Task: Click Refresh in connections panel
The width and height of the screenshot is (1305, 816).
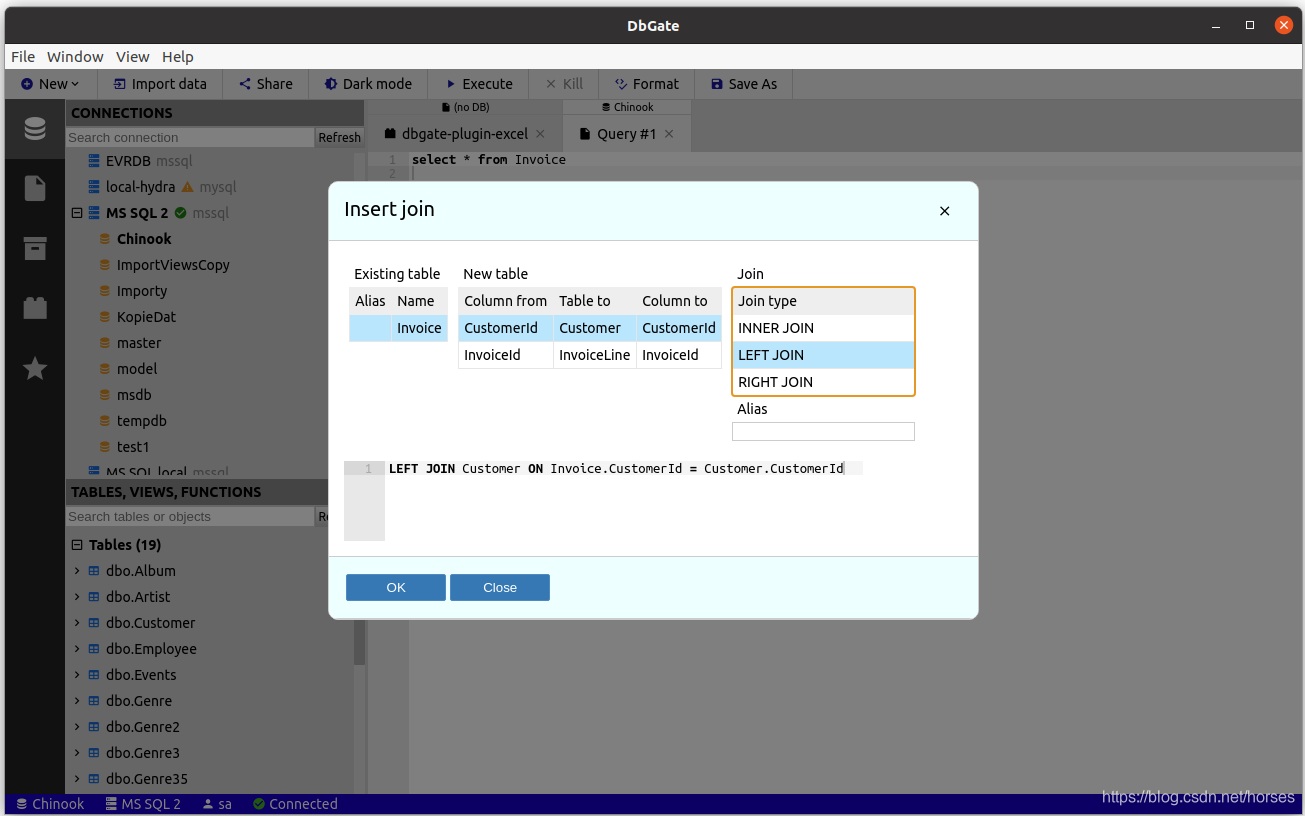Action: [339, 138]
